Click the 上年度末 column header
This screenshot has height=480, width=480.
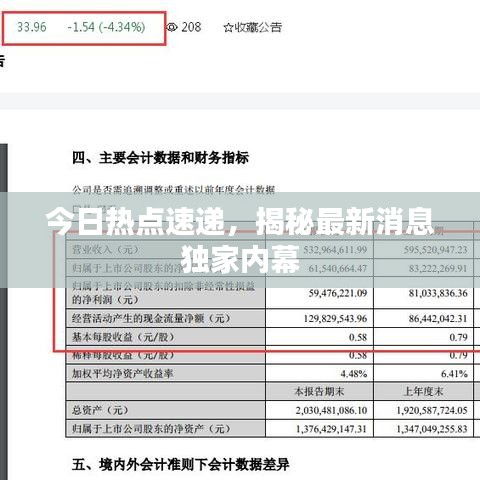coord(423,391)
